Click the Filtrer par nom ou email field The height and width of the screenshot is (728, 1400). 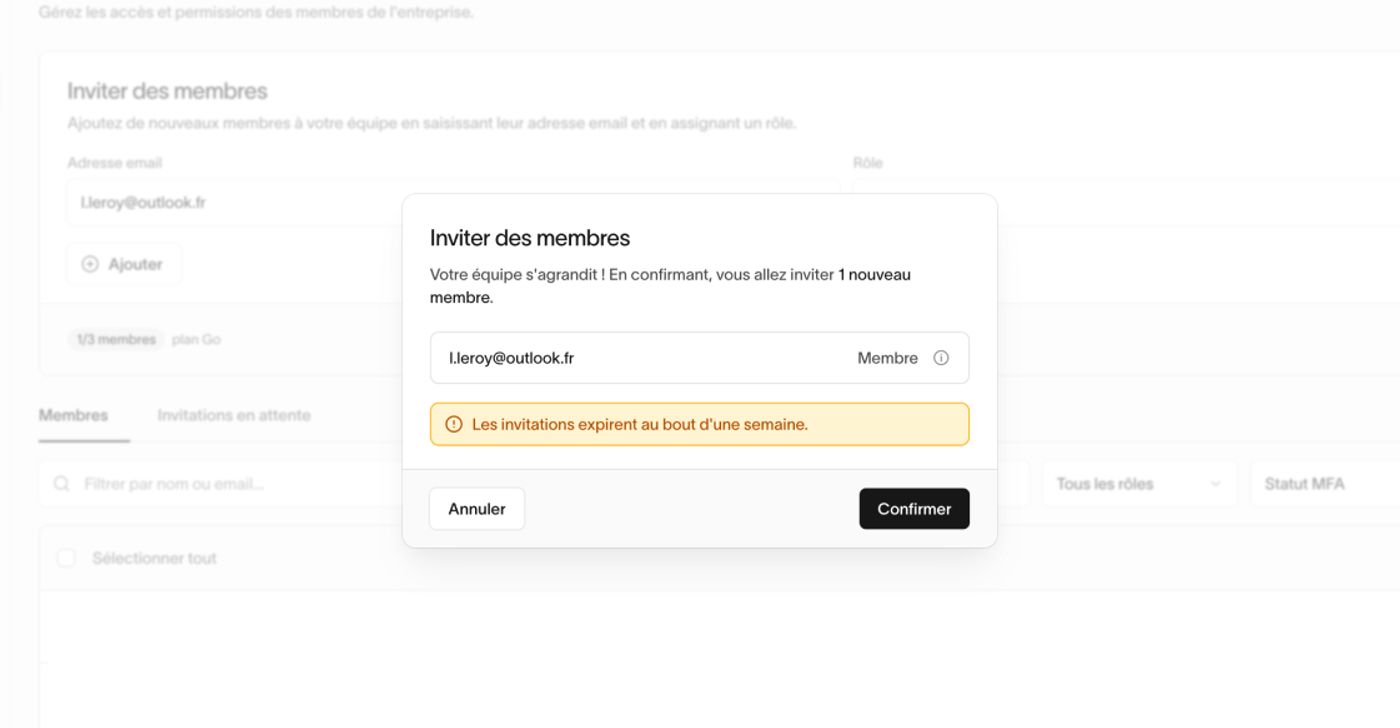pos(220,484)
